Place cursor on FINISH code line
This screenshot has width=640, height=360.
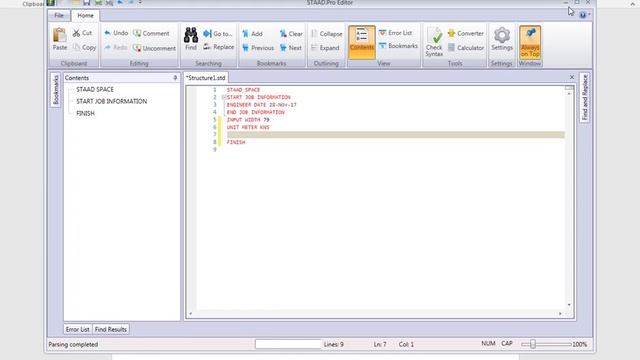coord(236,142)
